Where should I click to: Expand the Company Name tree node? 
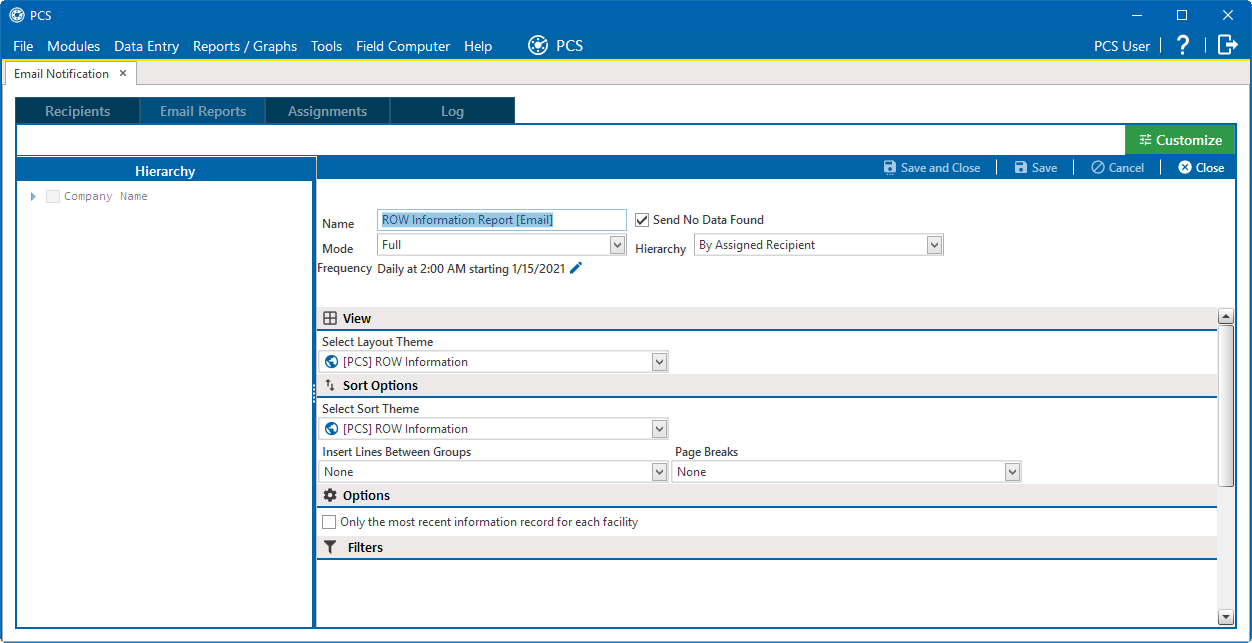(x=33, y=197)
